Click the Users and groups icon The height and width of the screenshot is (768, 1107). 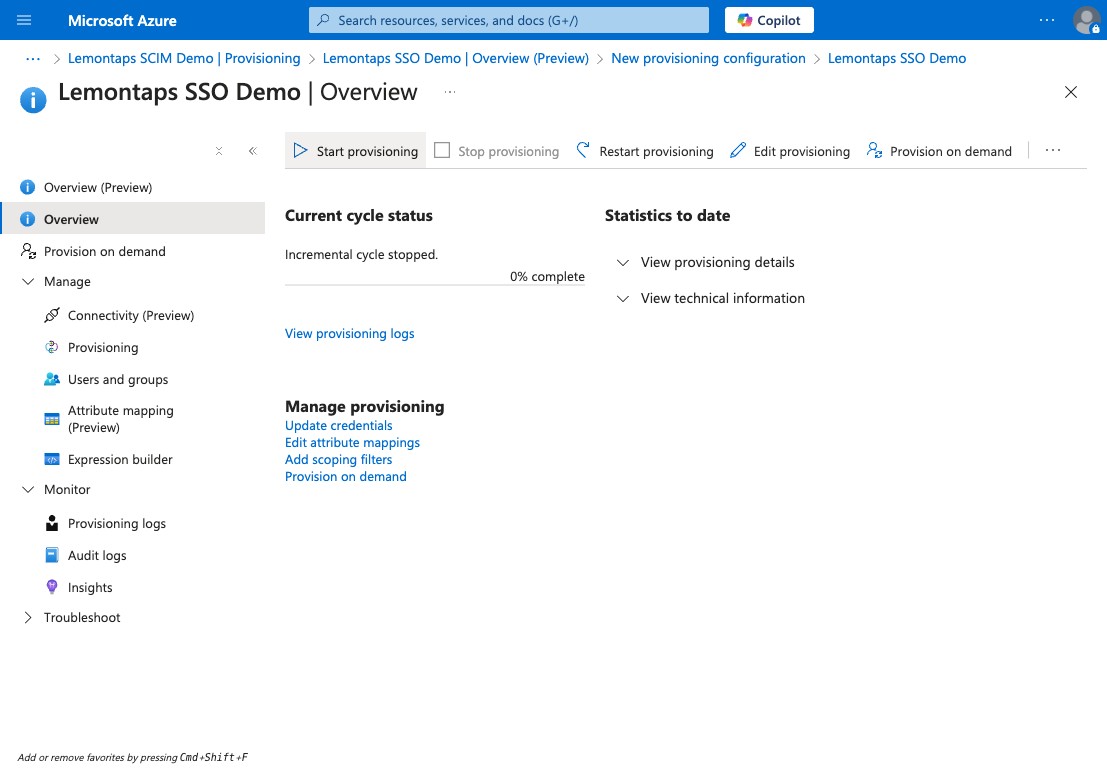pyautogui.click(x=52, y=379)
